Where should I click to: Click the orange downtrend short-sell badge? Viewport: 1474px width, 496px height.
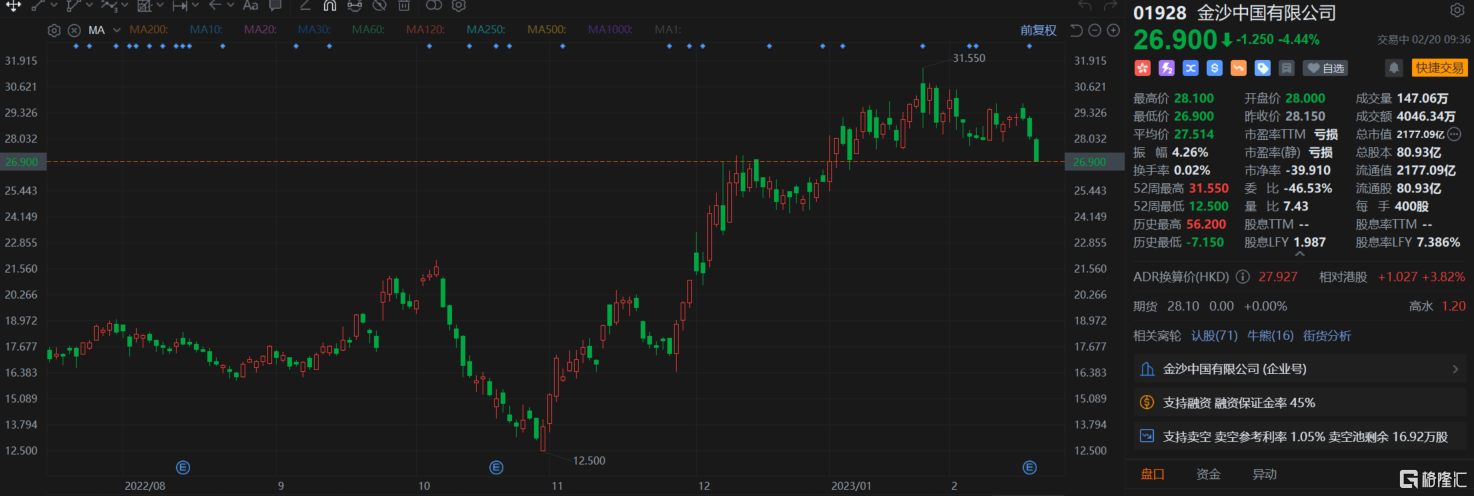coord(1239,68)
